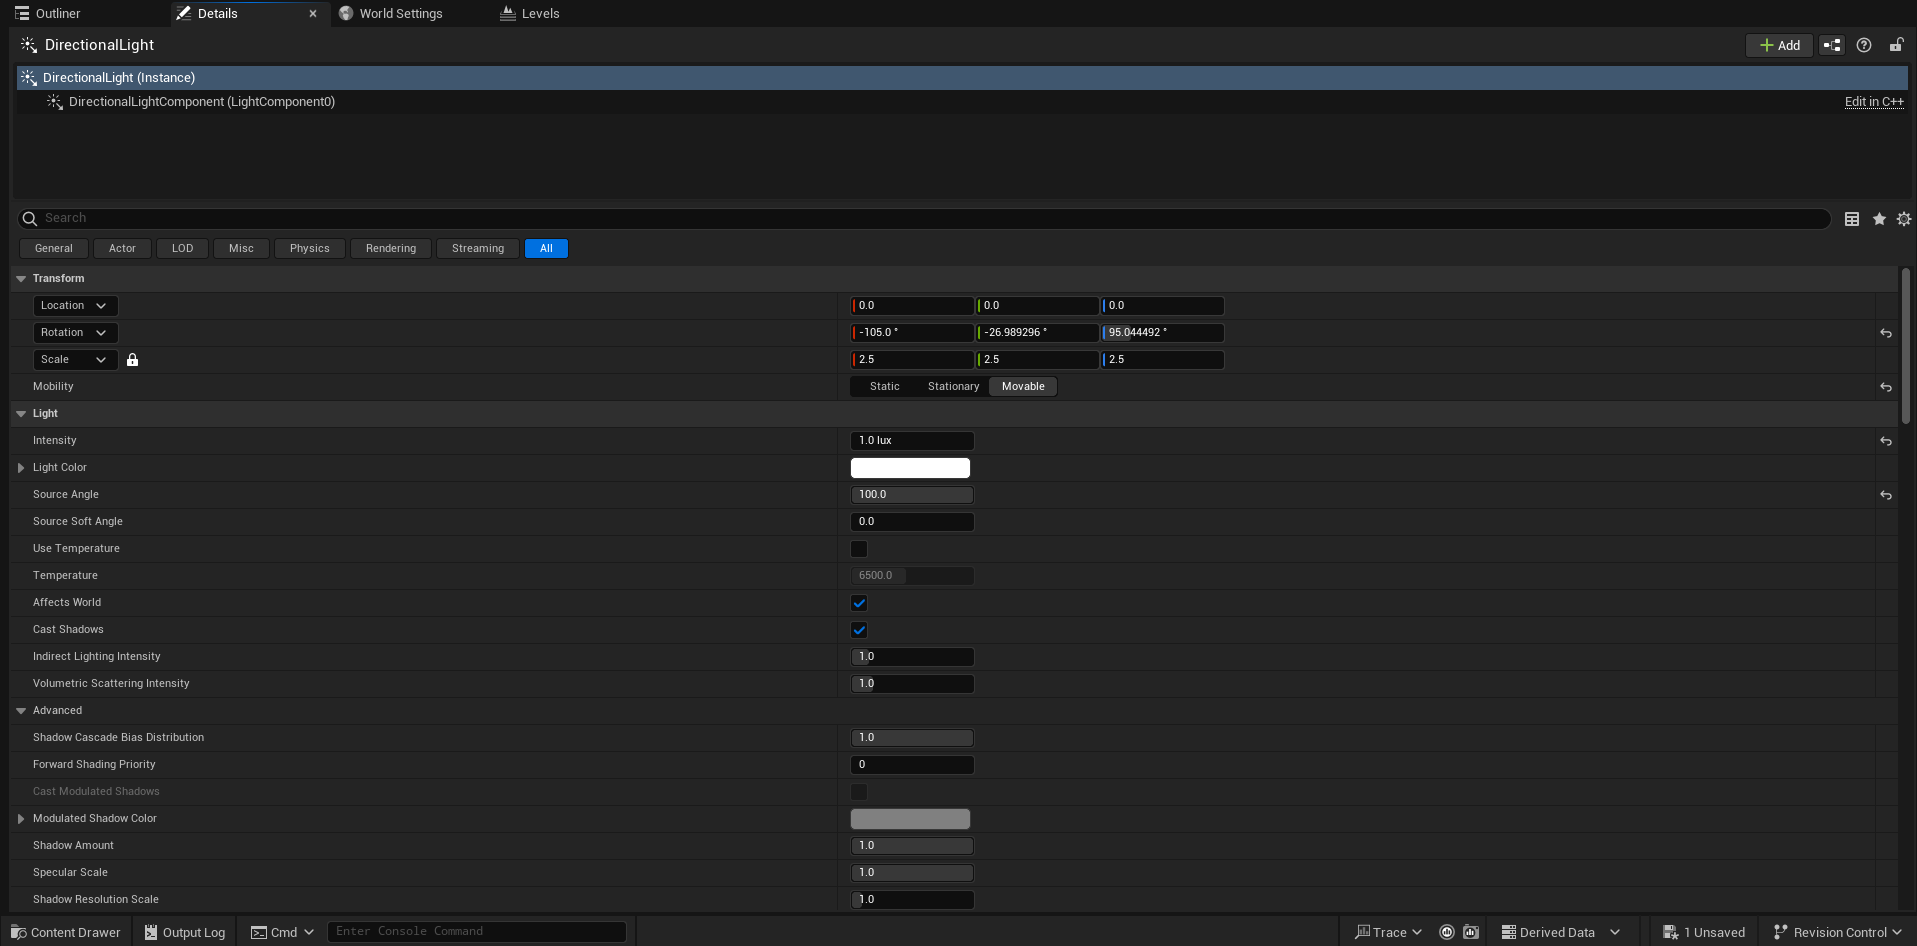
Task: Reset Rotation to default value
Action: point(1886,333)
